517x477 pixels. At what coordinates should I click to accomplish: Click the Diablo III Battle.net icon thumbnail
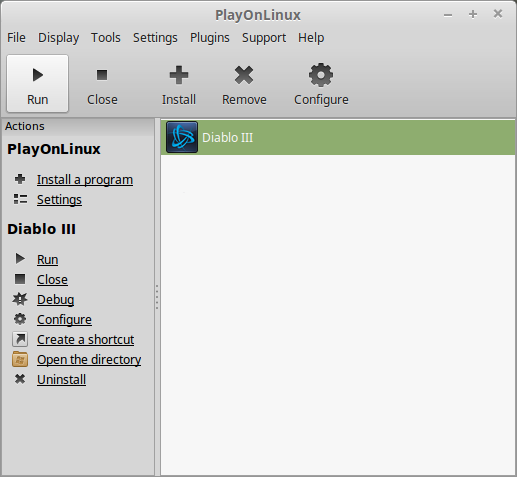(182, 137)
